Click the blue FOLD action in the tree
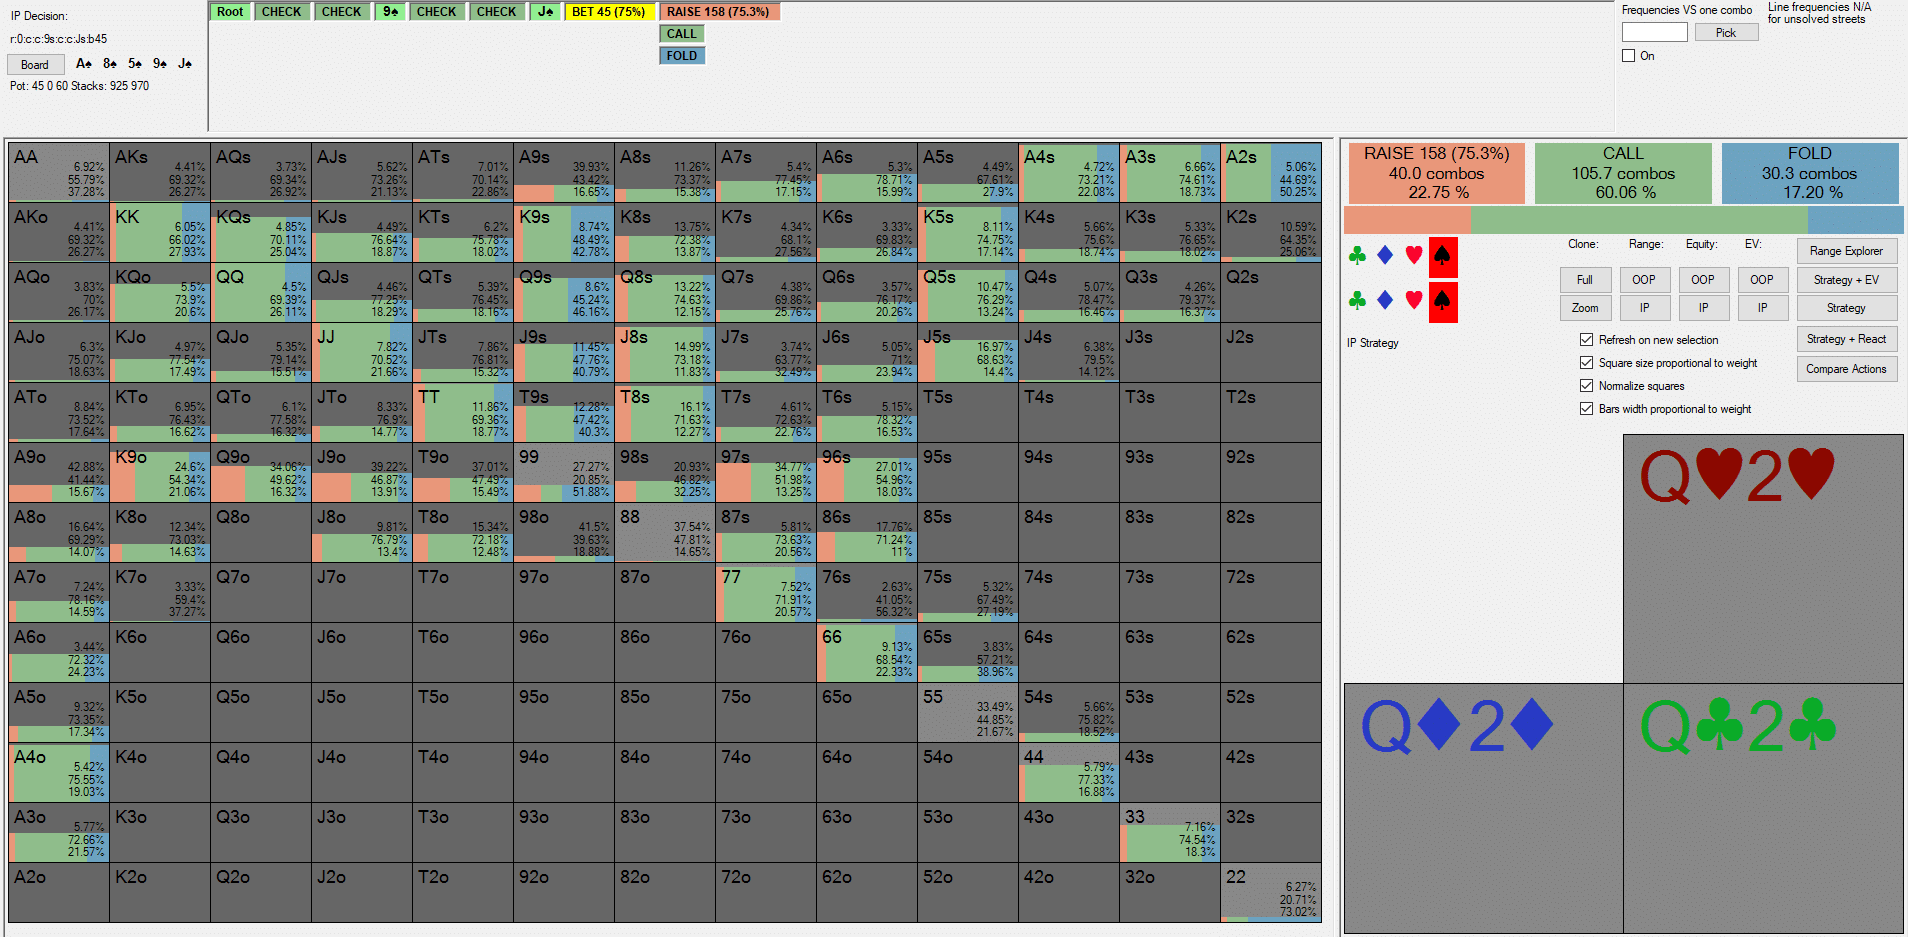 click(681, 56)
